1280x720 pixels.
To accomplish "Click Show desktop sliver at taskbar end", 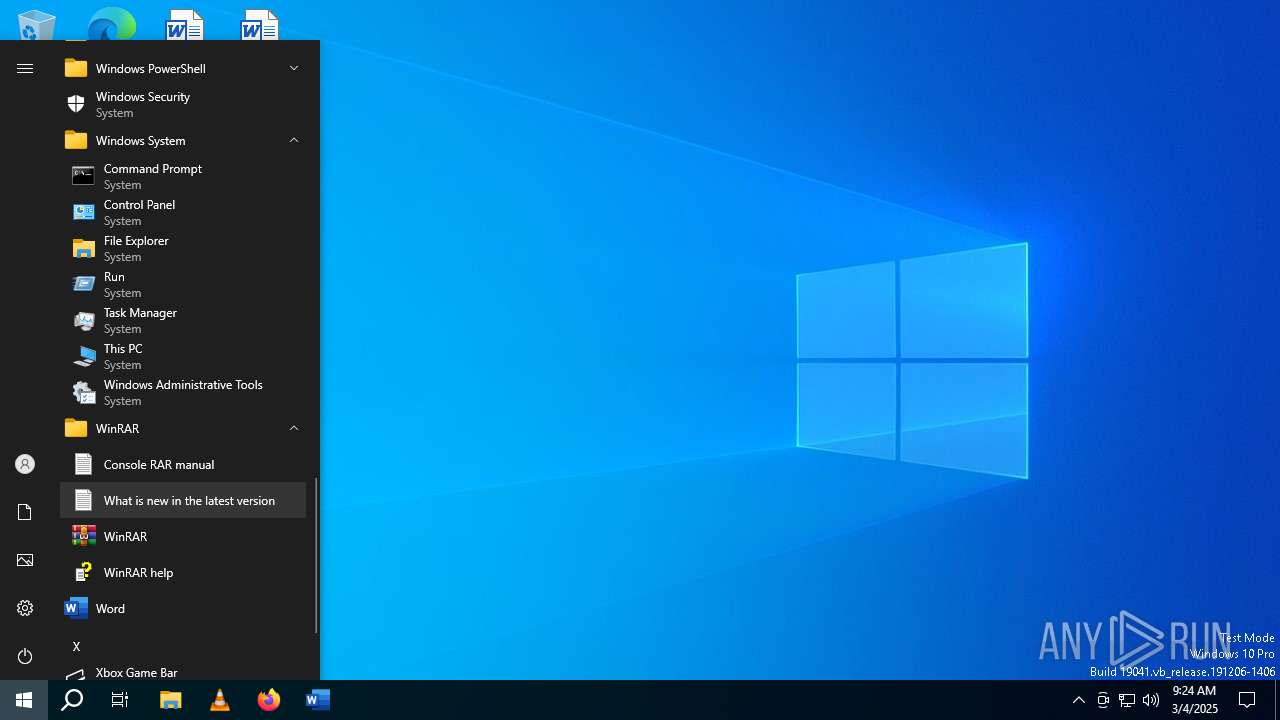I will 1277,700.
